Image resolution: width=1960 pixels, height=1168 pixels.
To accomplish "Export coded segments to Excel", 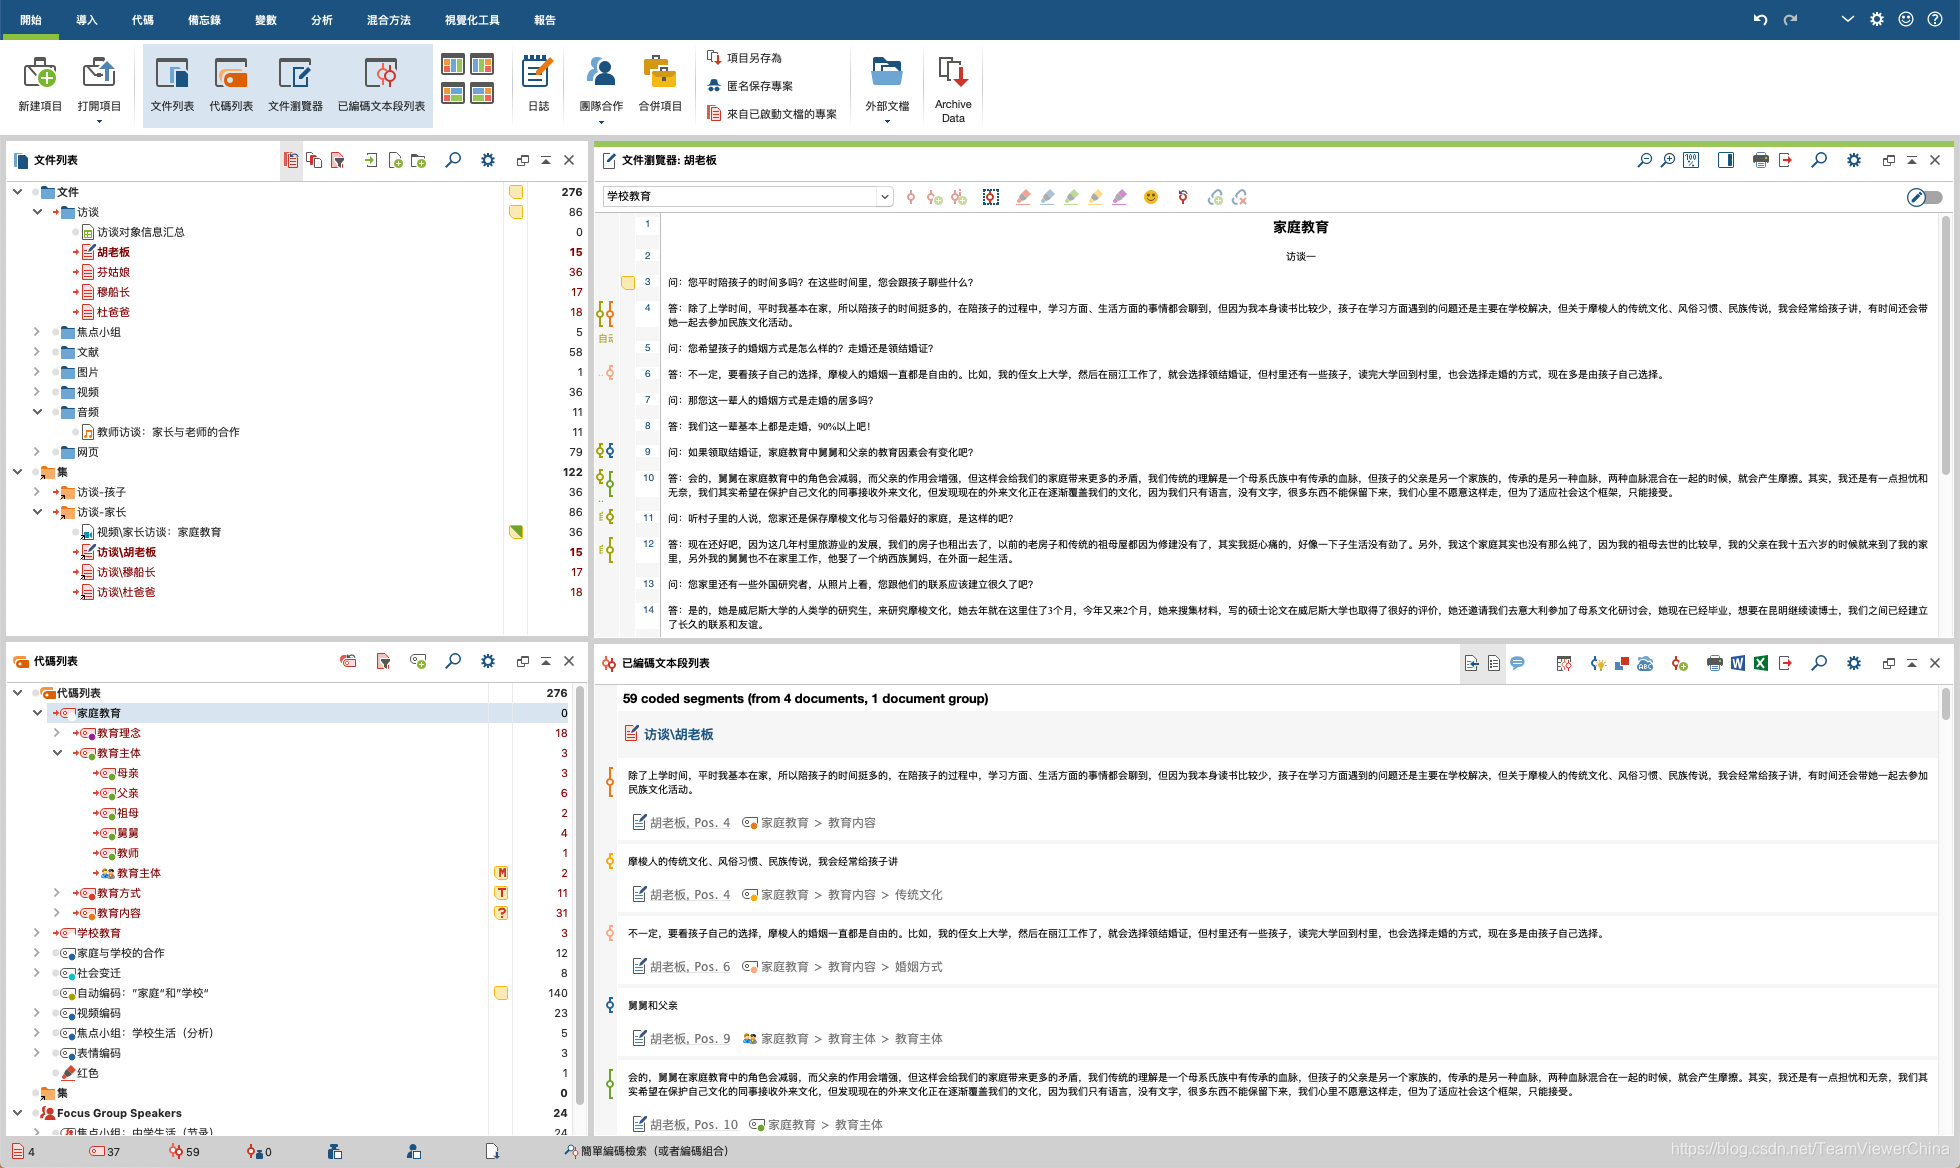I will click(x=1761, y=663).
